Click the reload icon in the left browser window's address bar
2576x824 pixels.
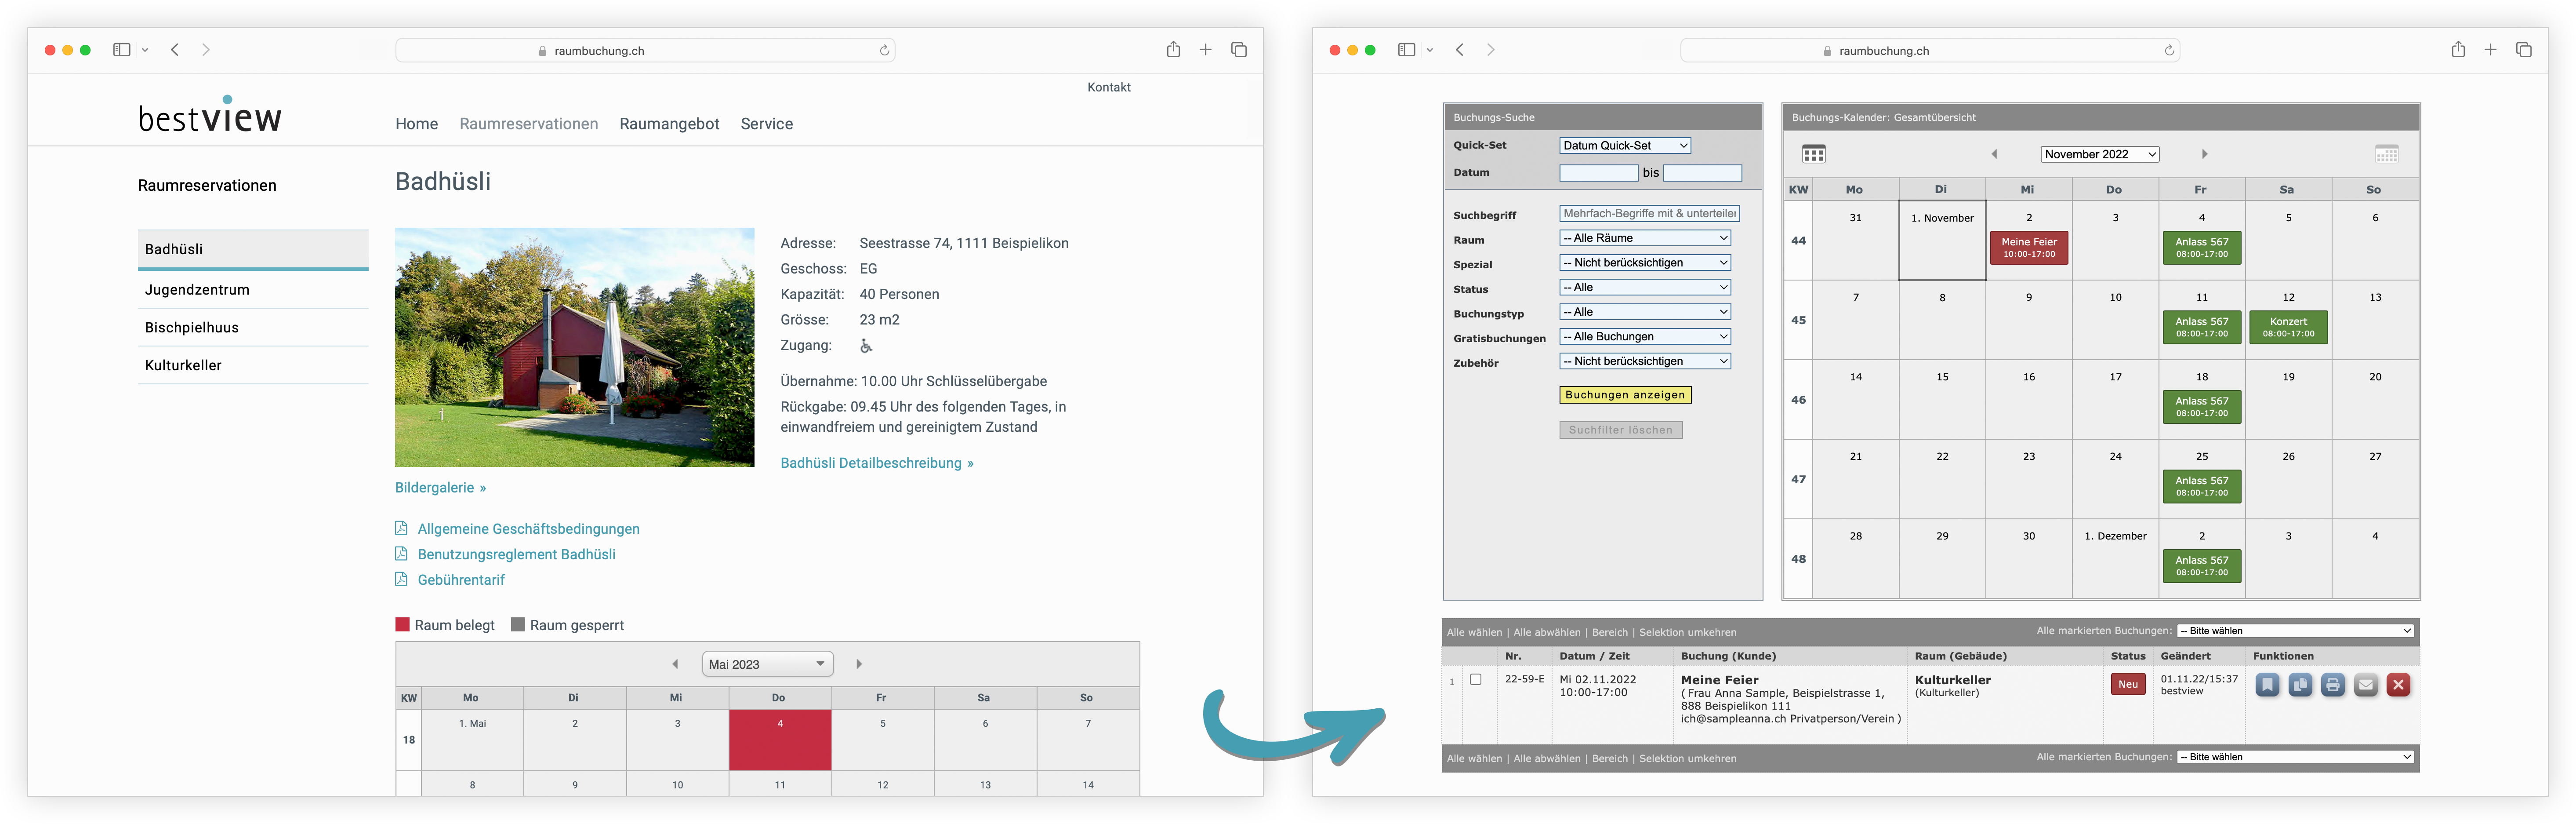pyautogui.click(x=884, y=50)
